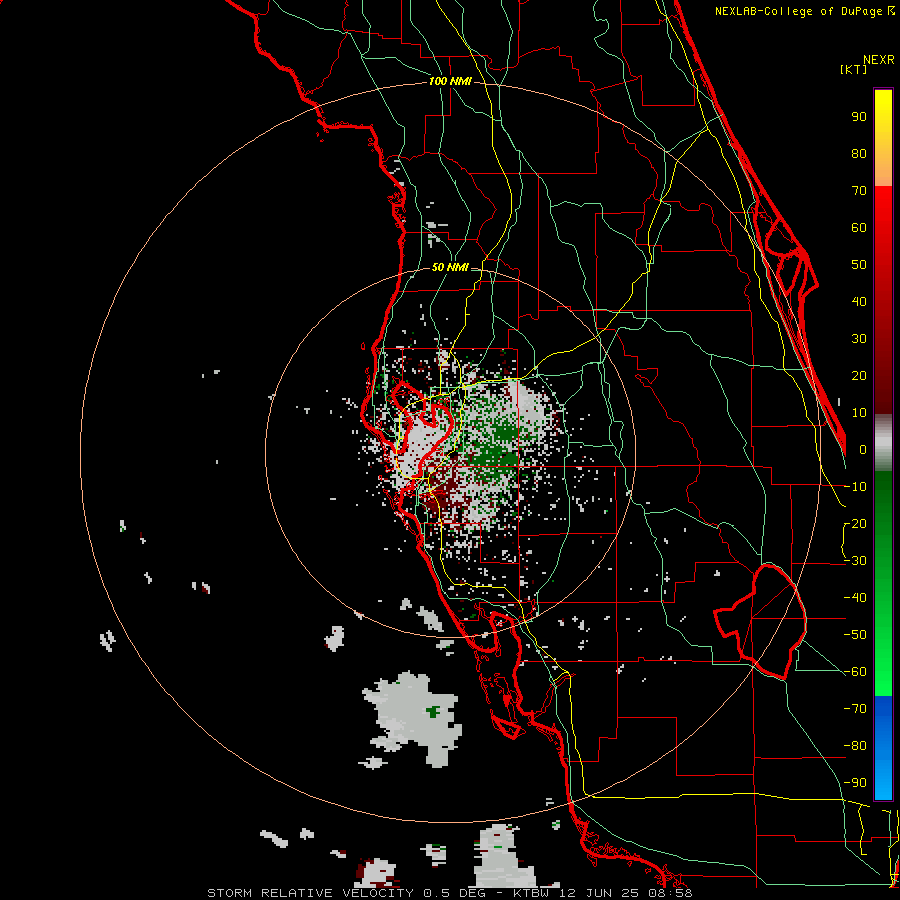The height and width of the screenshot is (900, 900).
Task: Click the STORM RELATIVE VELOCITY caption text
Action: pyautogui.click(x=313, y=893)
